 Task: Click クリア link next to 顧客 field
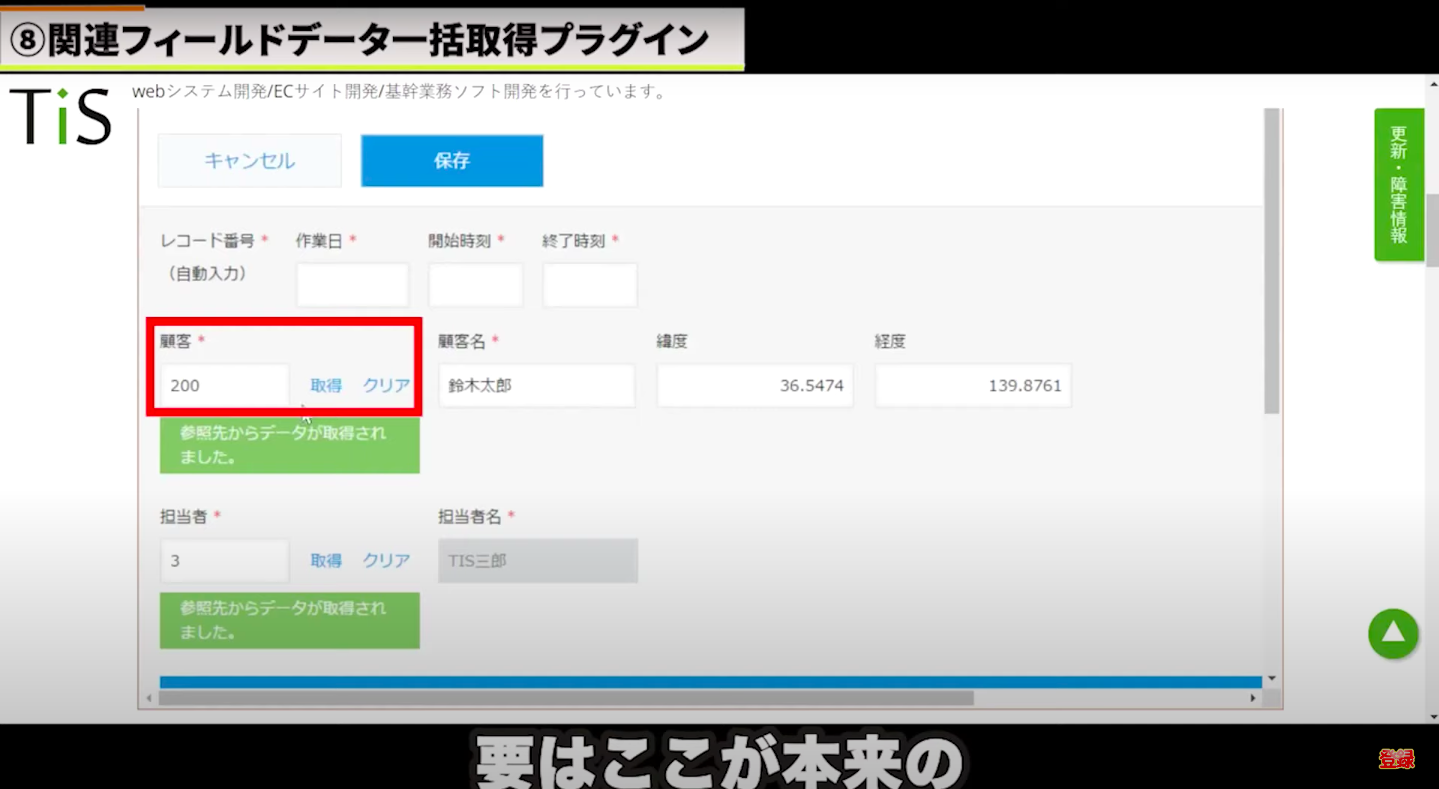pyautogui.click(x=386, y=386)
